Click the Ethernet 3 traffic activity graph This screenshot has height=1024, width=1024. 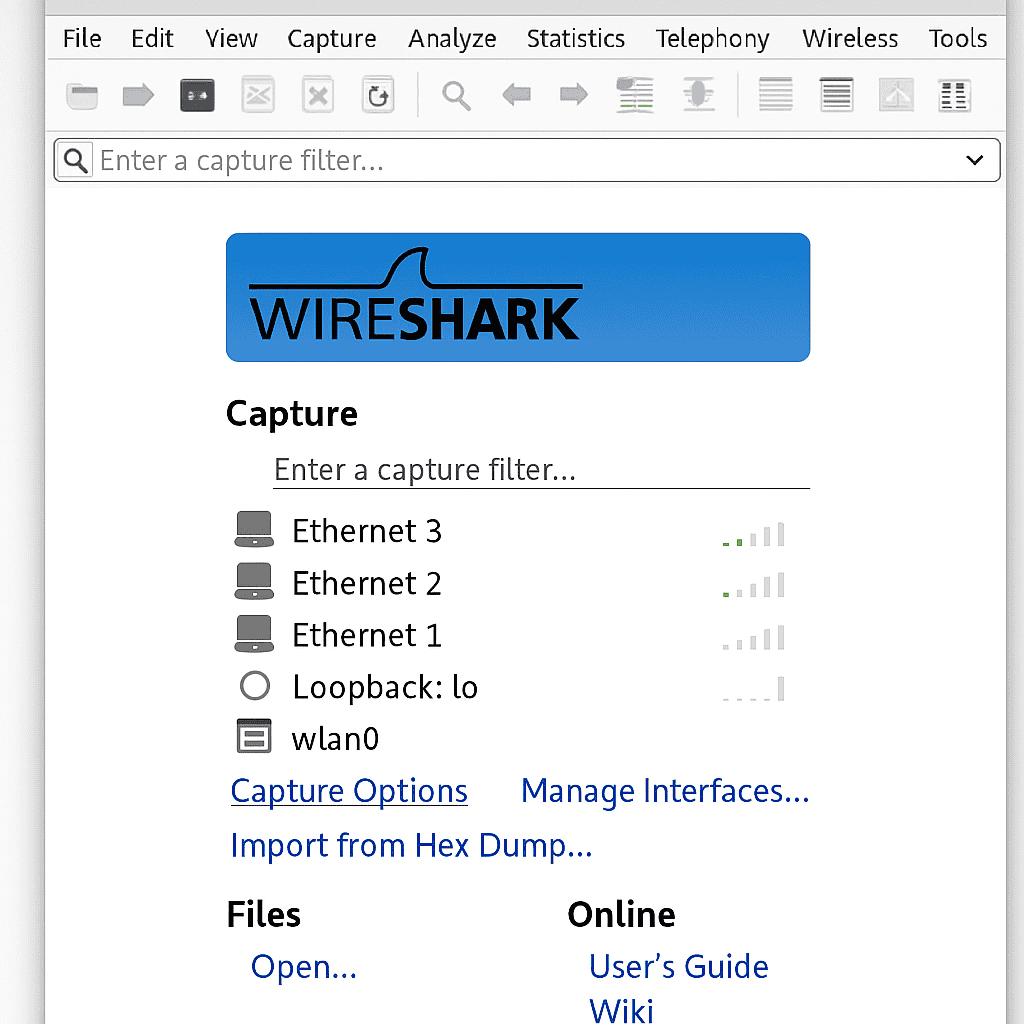pos(754,534)
